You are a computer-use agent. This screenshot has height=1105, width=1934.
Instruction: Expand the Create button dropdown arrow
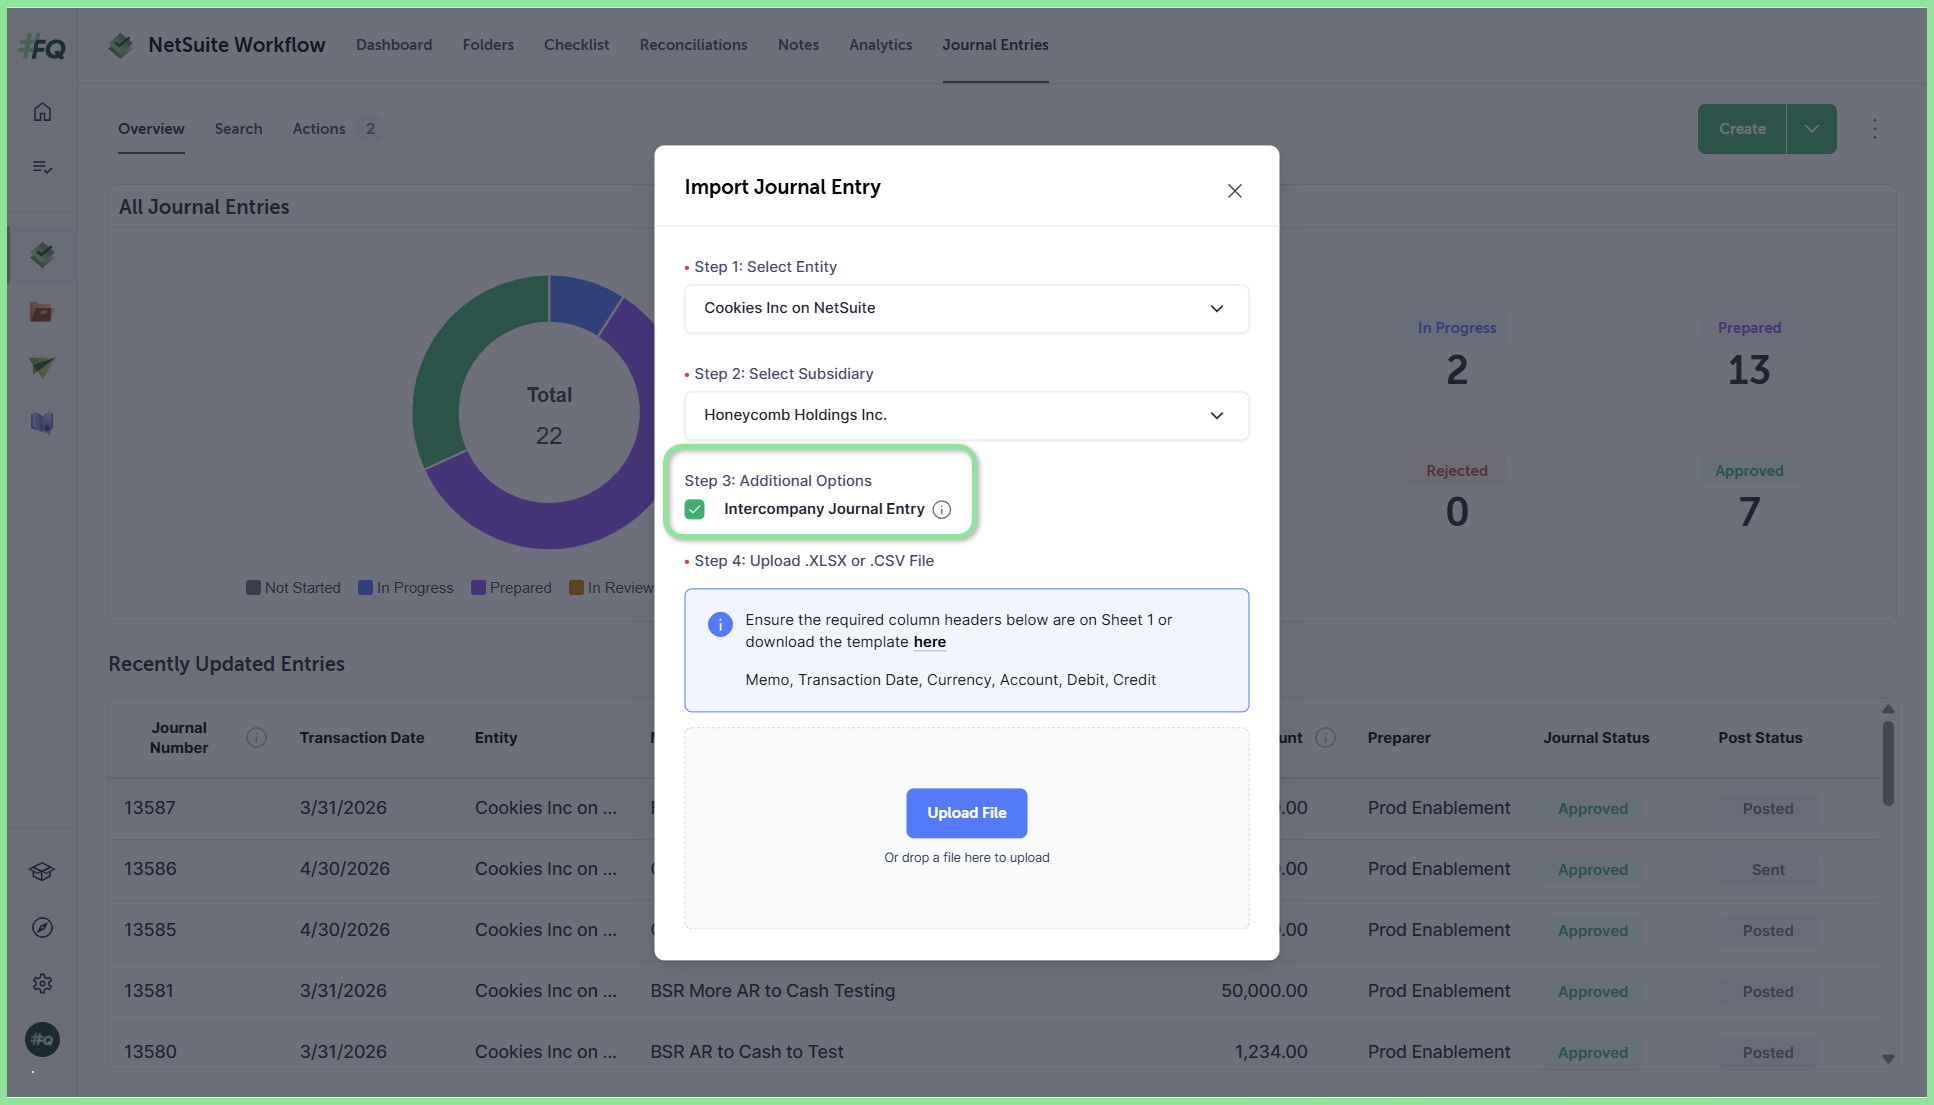pos(1812,129)
